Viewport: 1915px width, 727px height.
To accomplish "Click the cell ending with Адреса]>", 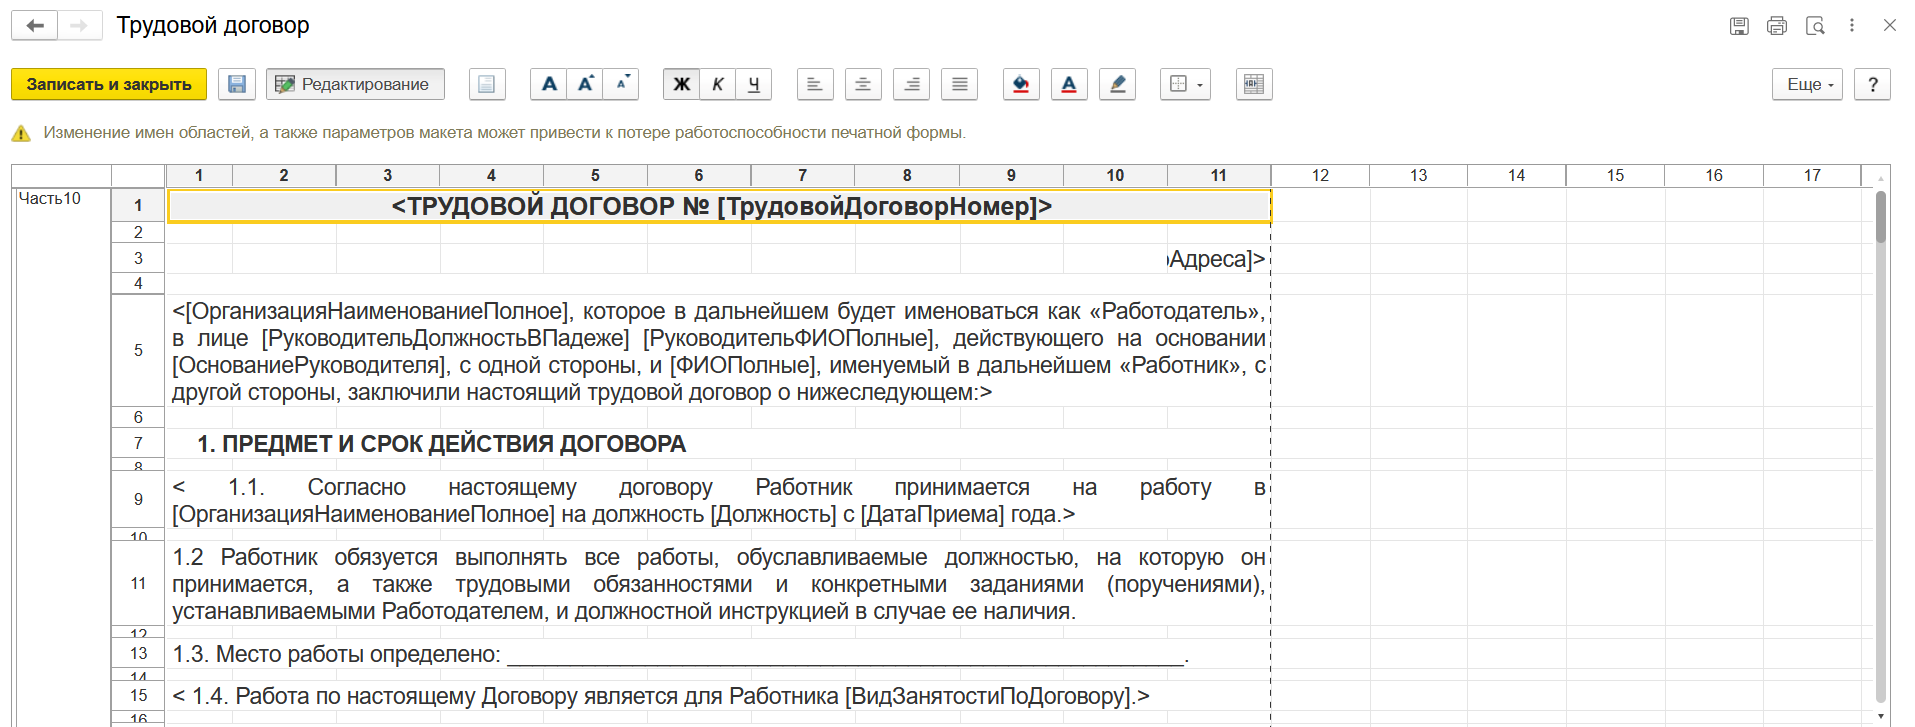I will coord(1217,259).
